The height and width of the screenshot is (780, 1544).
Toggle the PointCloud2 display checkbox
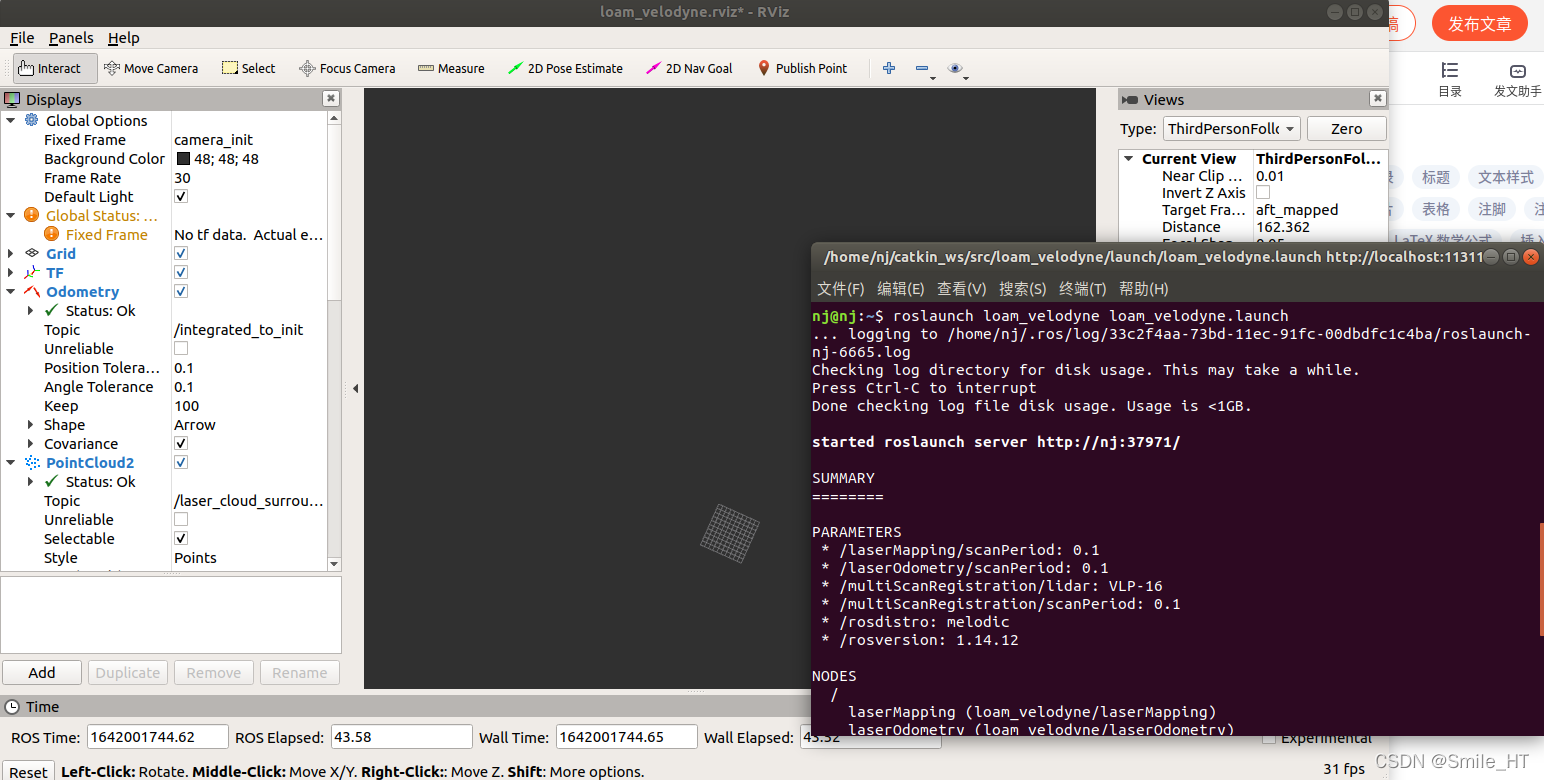(x=181, y=462)
